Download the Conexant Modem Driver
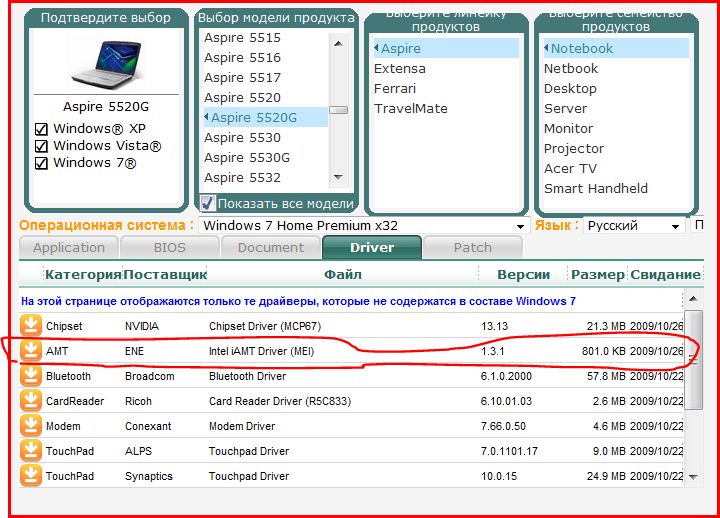This screenshot has height=518, width=720. tap(31, 426)
